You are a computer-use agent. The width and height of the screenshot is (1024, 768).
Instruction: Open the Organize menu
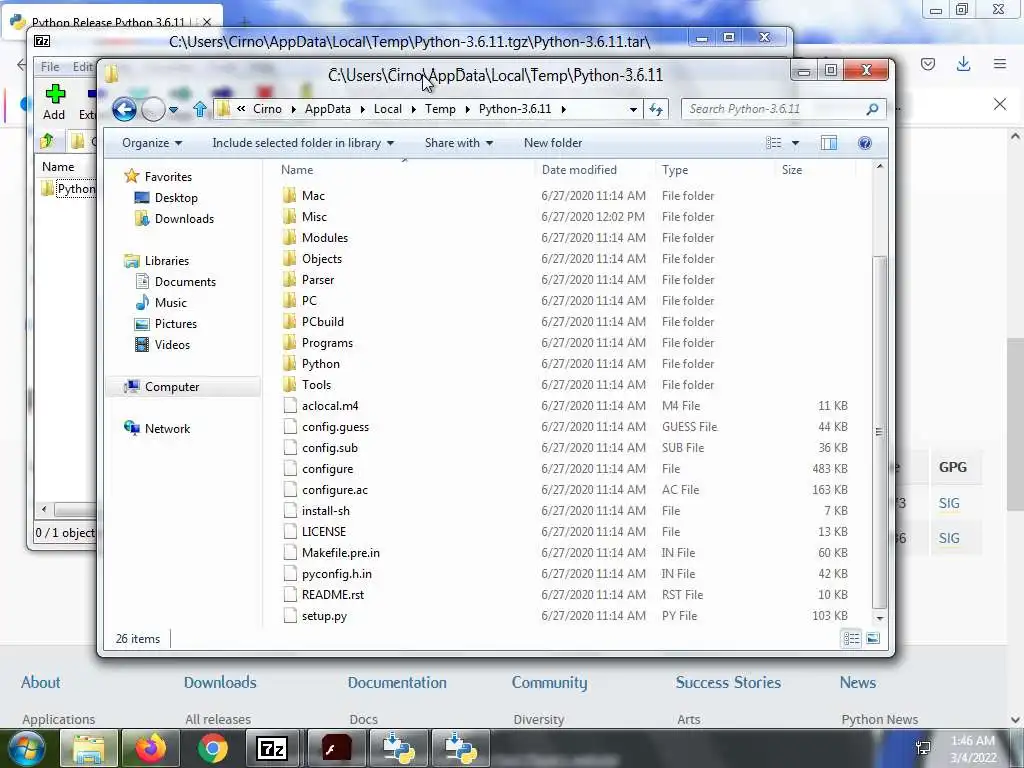pyautogui.click(x=152, y=143)
